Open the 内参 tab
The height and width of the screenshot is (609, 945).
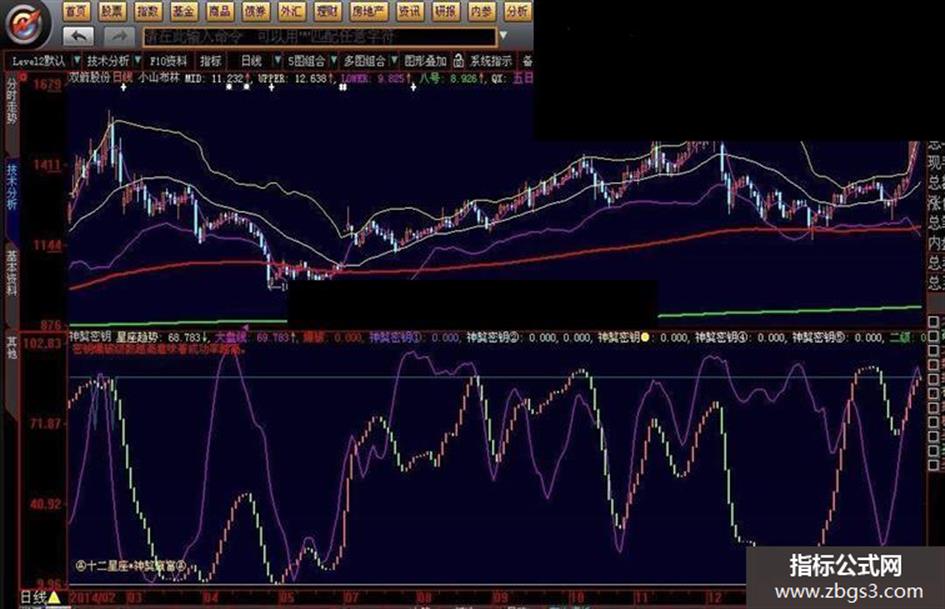tap(482, 11)
